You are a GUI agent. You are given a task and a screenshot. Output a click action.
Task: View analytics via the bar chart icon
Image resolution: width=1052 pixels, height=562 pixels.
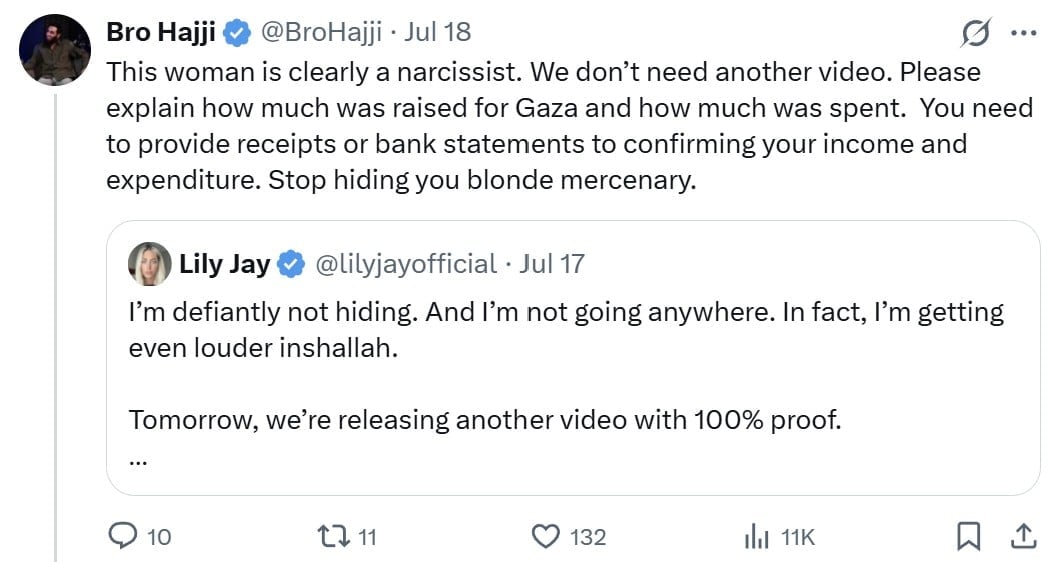(756, 537)
